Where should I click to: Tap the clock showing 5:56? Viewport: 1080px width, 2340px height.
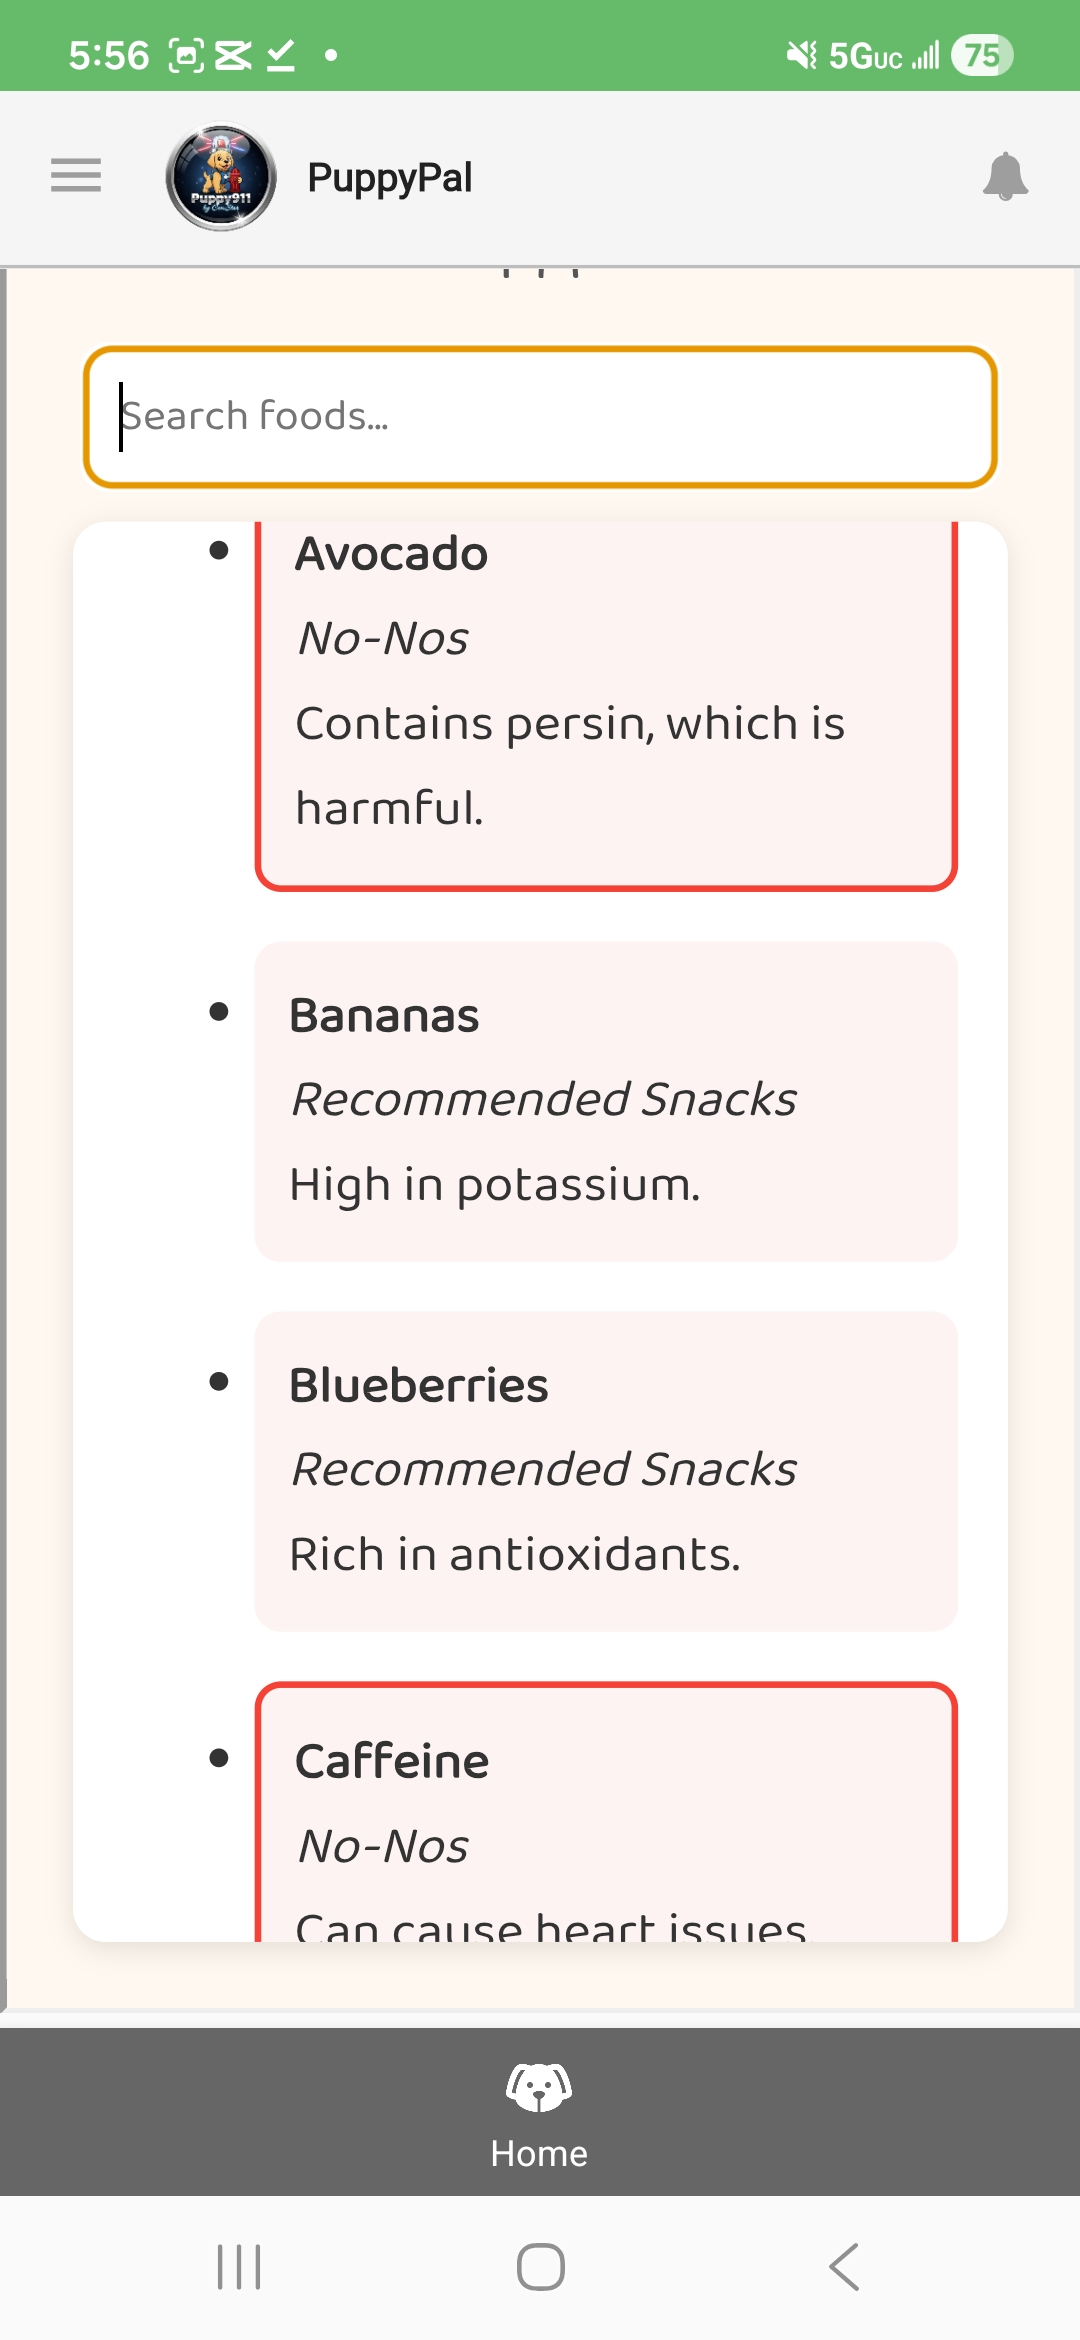(x=109, y=55)
